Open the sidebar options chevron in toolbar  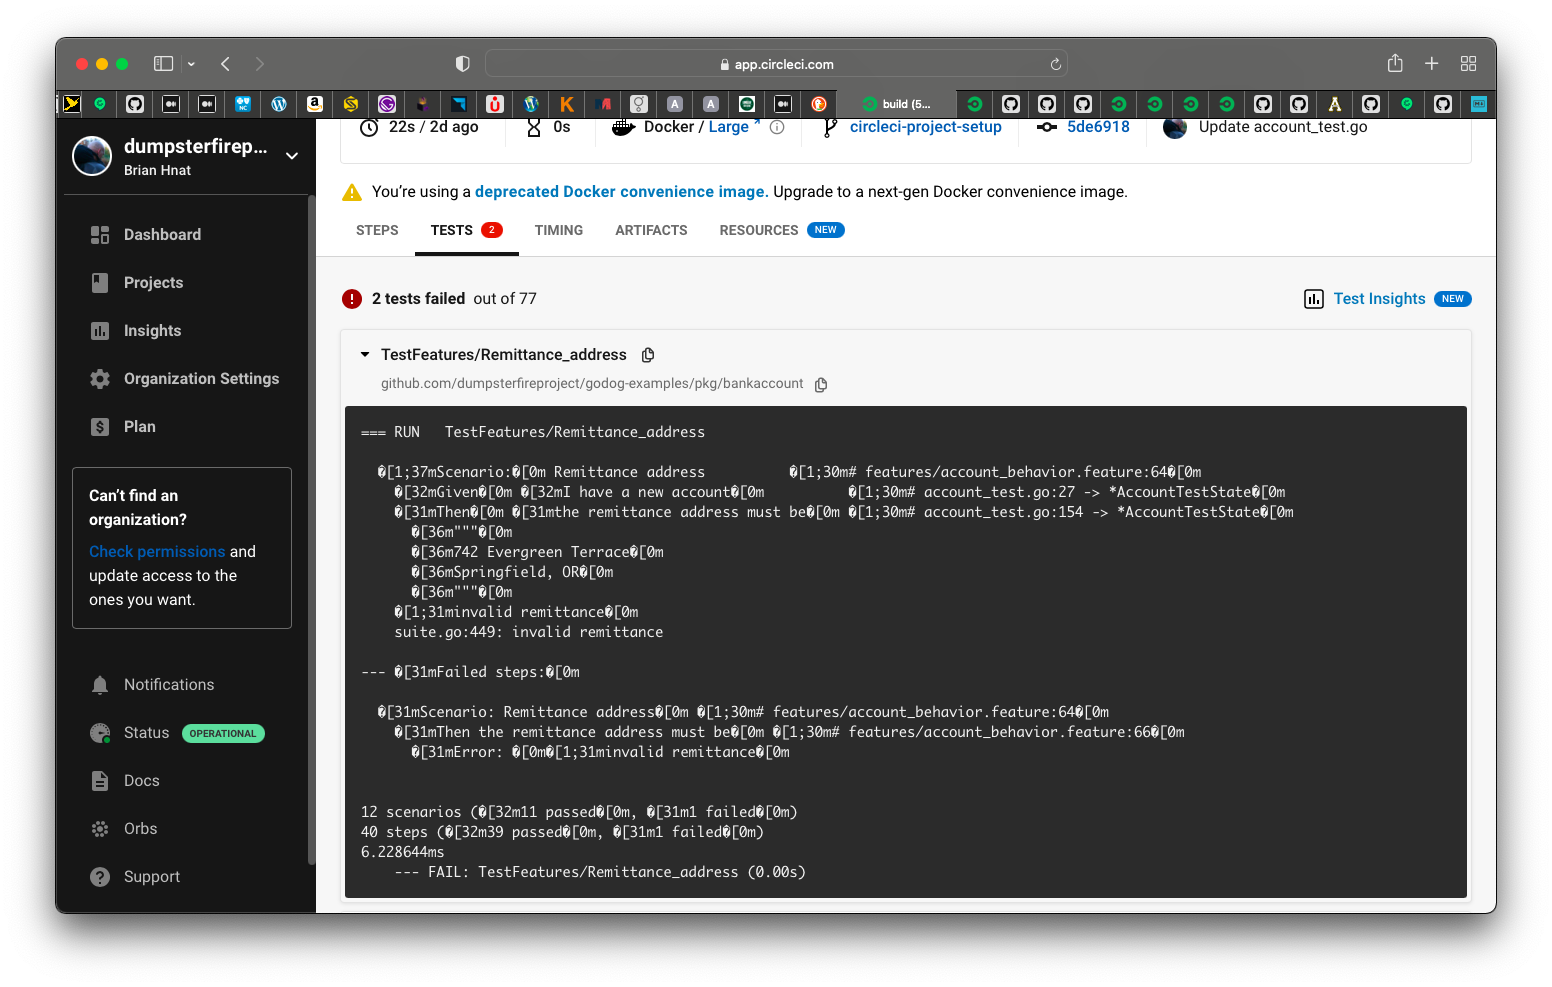pos(191,64)
